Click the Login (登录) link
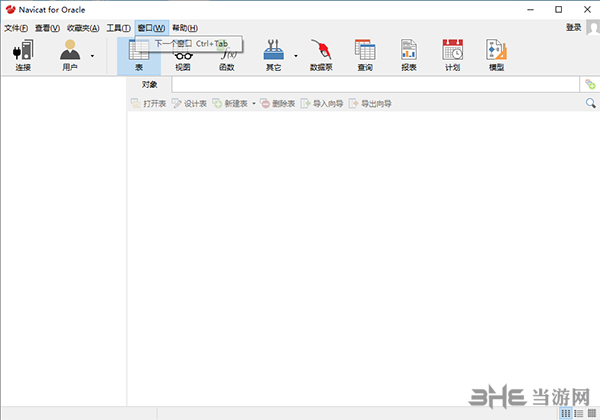The height and width of the screenshot is (420, 600). click(574, 27)
